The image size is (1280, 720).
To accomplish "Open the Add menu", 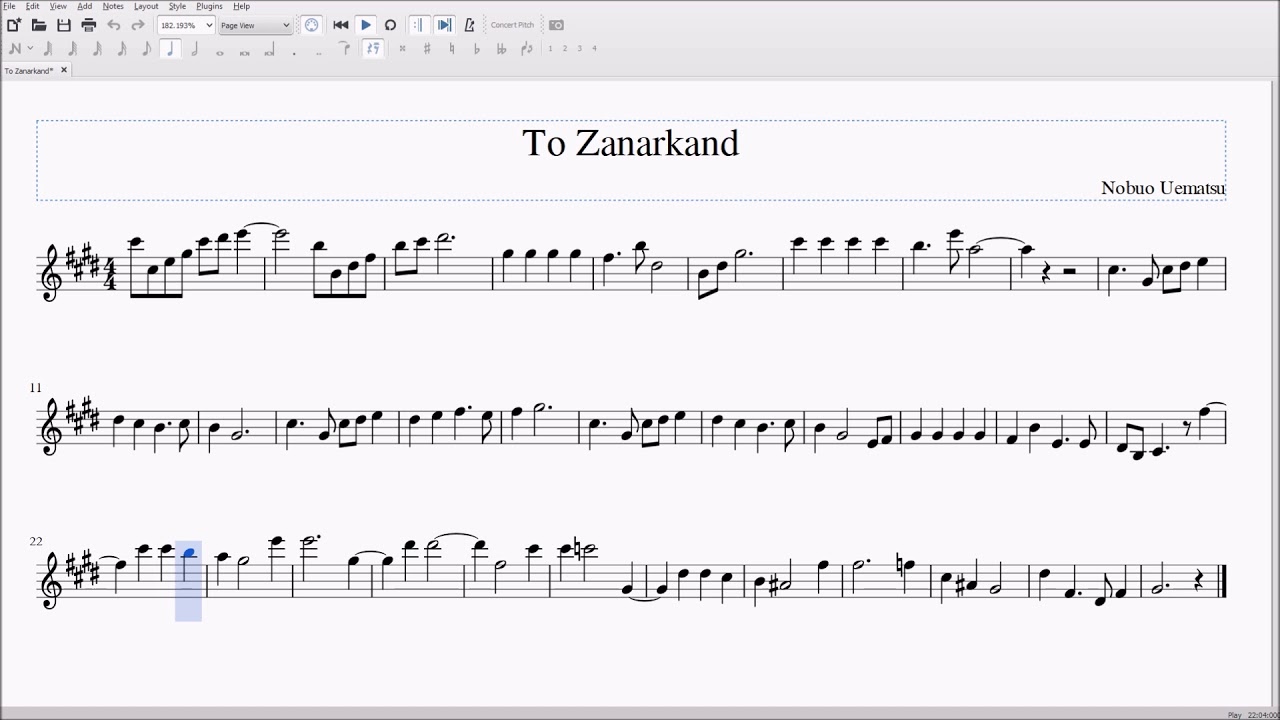I will coord(85,6).
